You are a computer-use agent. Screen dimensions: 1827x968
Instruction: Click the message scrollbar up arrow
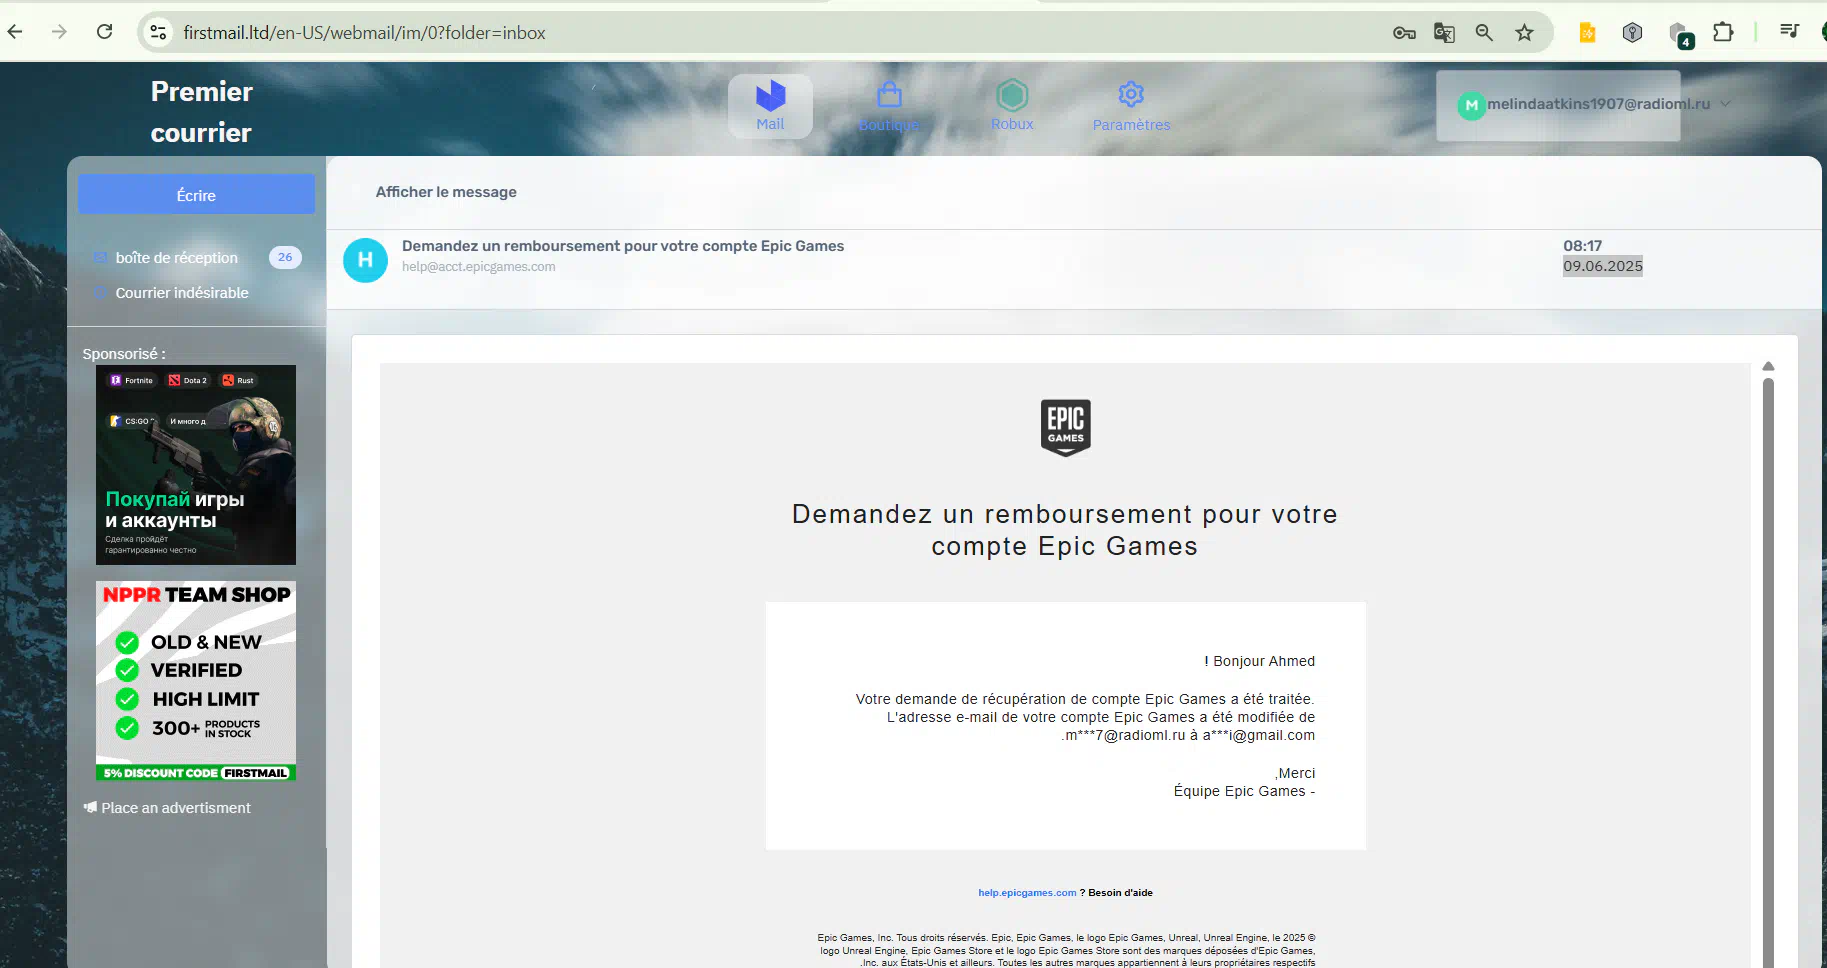(x=1768, y=366)
